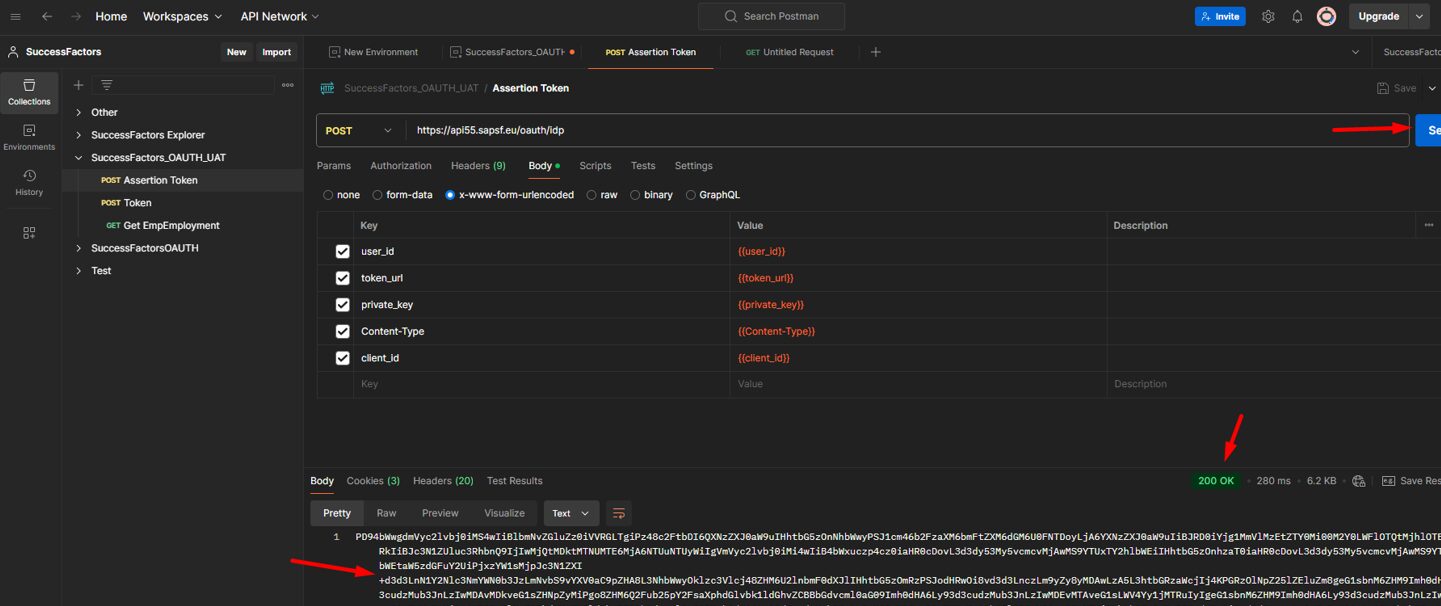Image resolution: width=1441 pixels, height=606 pixels.
Task: Go to Home
Action: pos(111,17)
